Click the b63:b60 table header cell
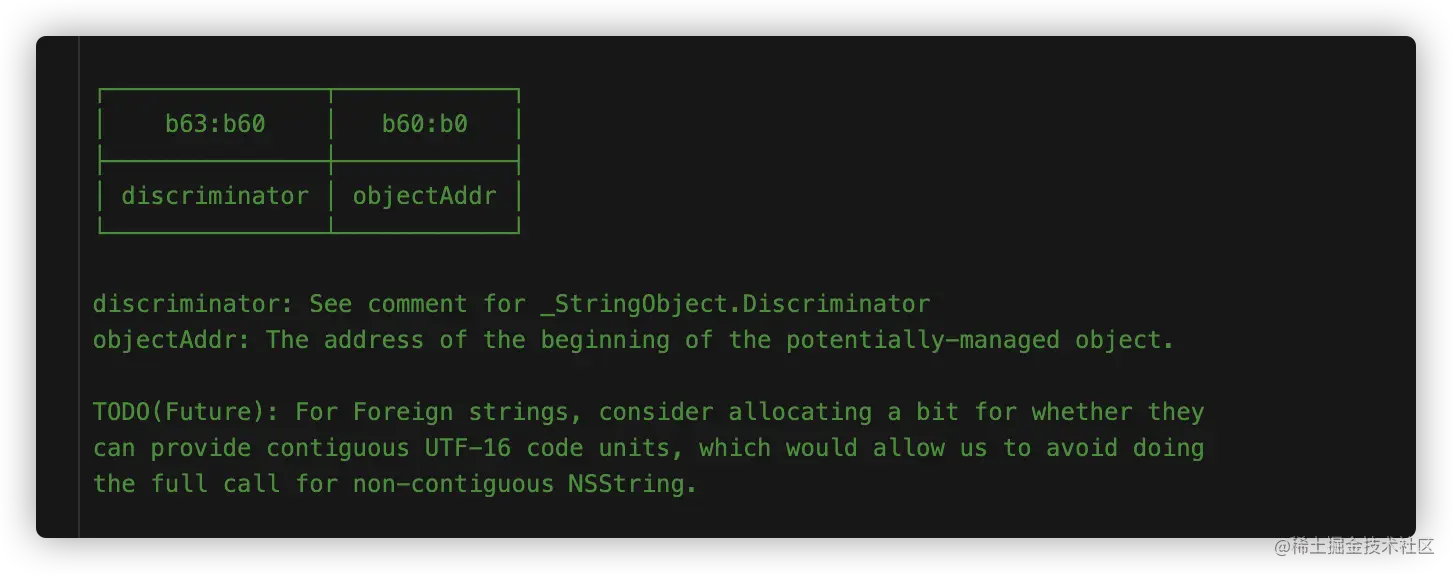 tap(215, 124)
